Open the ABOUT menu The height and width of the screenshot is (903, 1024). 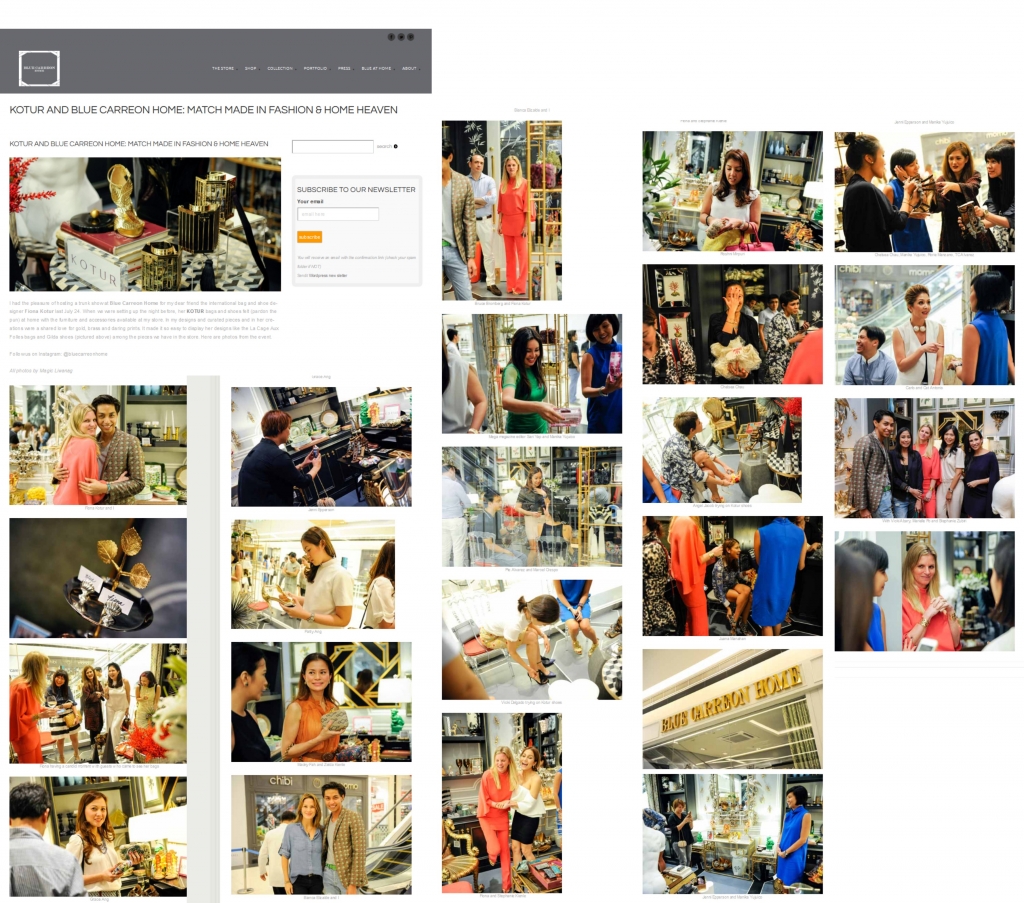point(409,68)
